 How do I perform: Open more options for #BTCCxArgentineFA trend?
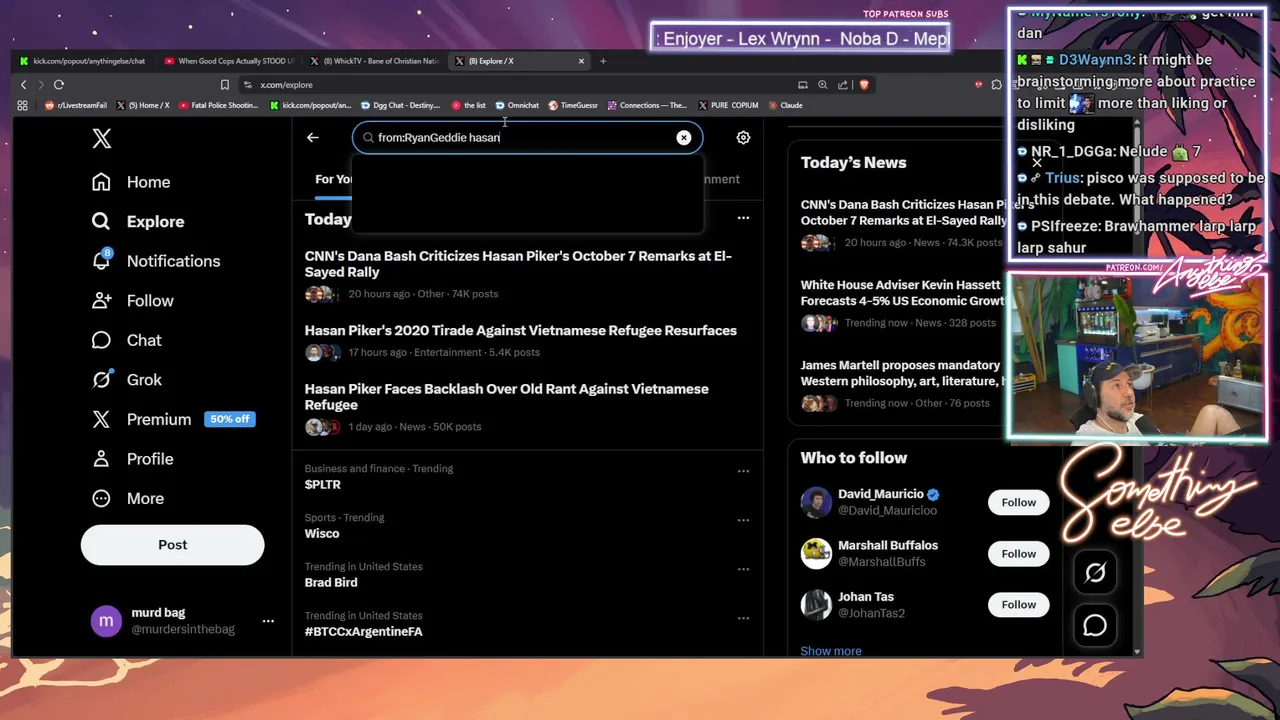coord(743,618)
